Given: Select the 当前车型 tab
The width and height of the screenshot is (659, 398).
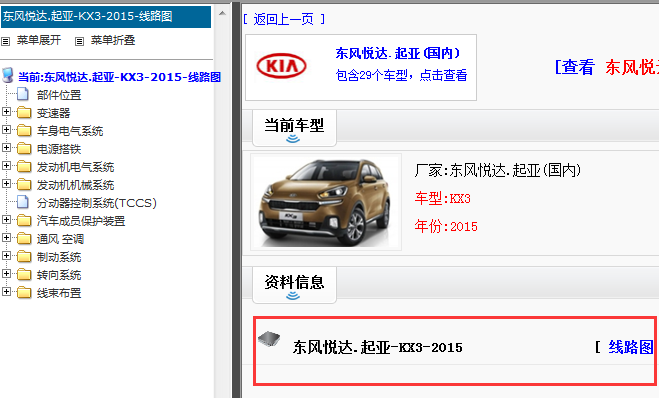Looking at the screenshot, I should (294, 128).
